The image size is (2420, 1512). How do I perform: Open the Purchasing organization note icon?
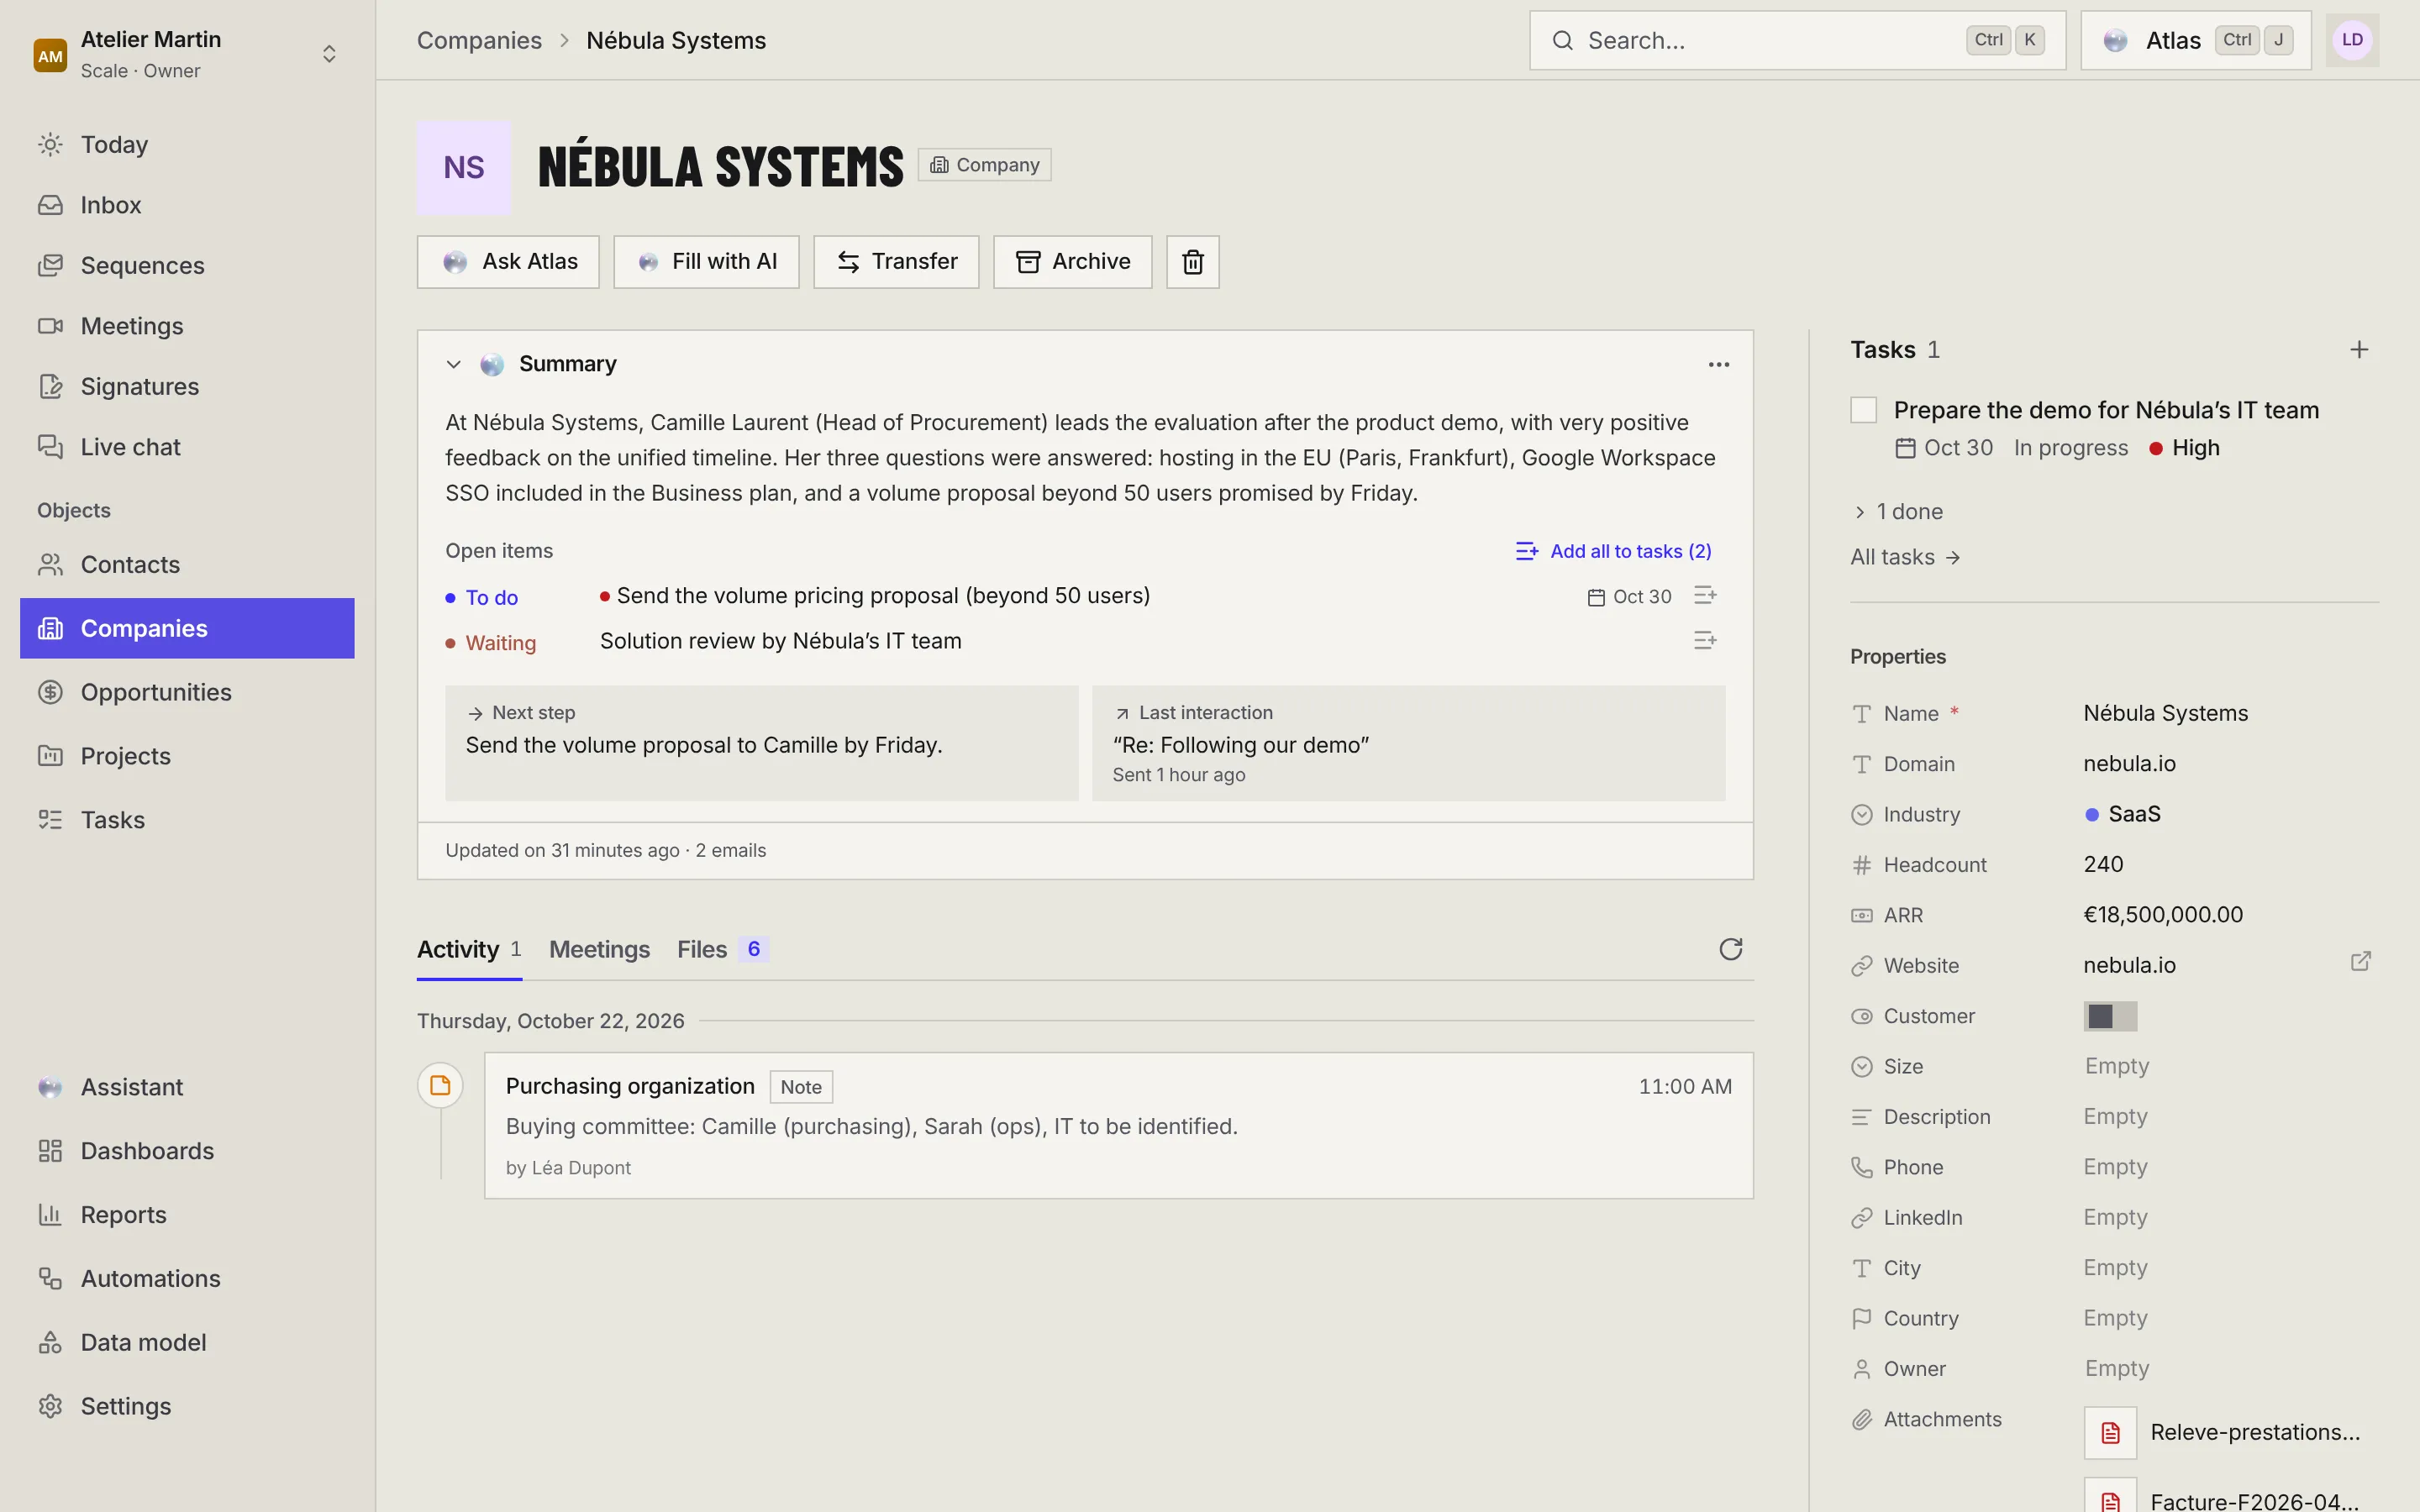[440, 1085]
